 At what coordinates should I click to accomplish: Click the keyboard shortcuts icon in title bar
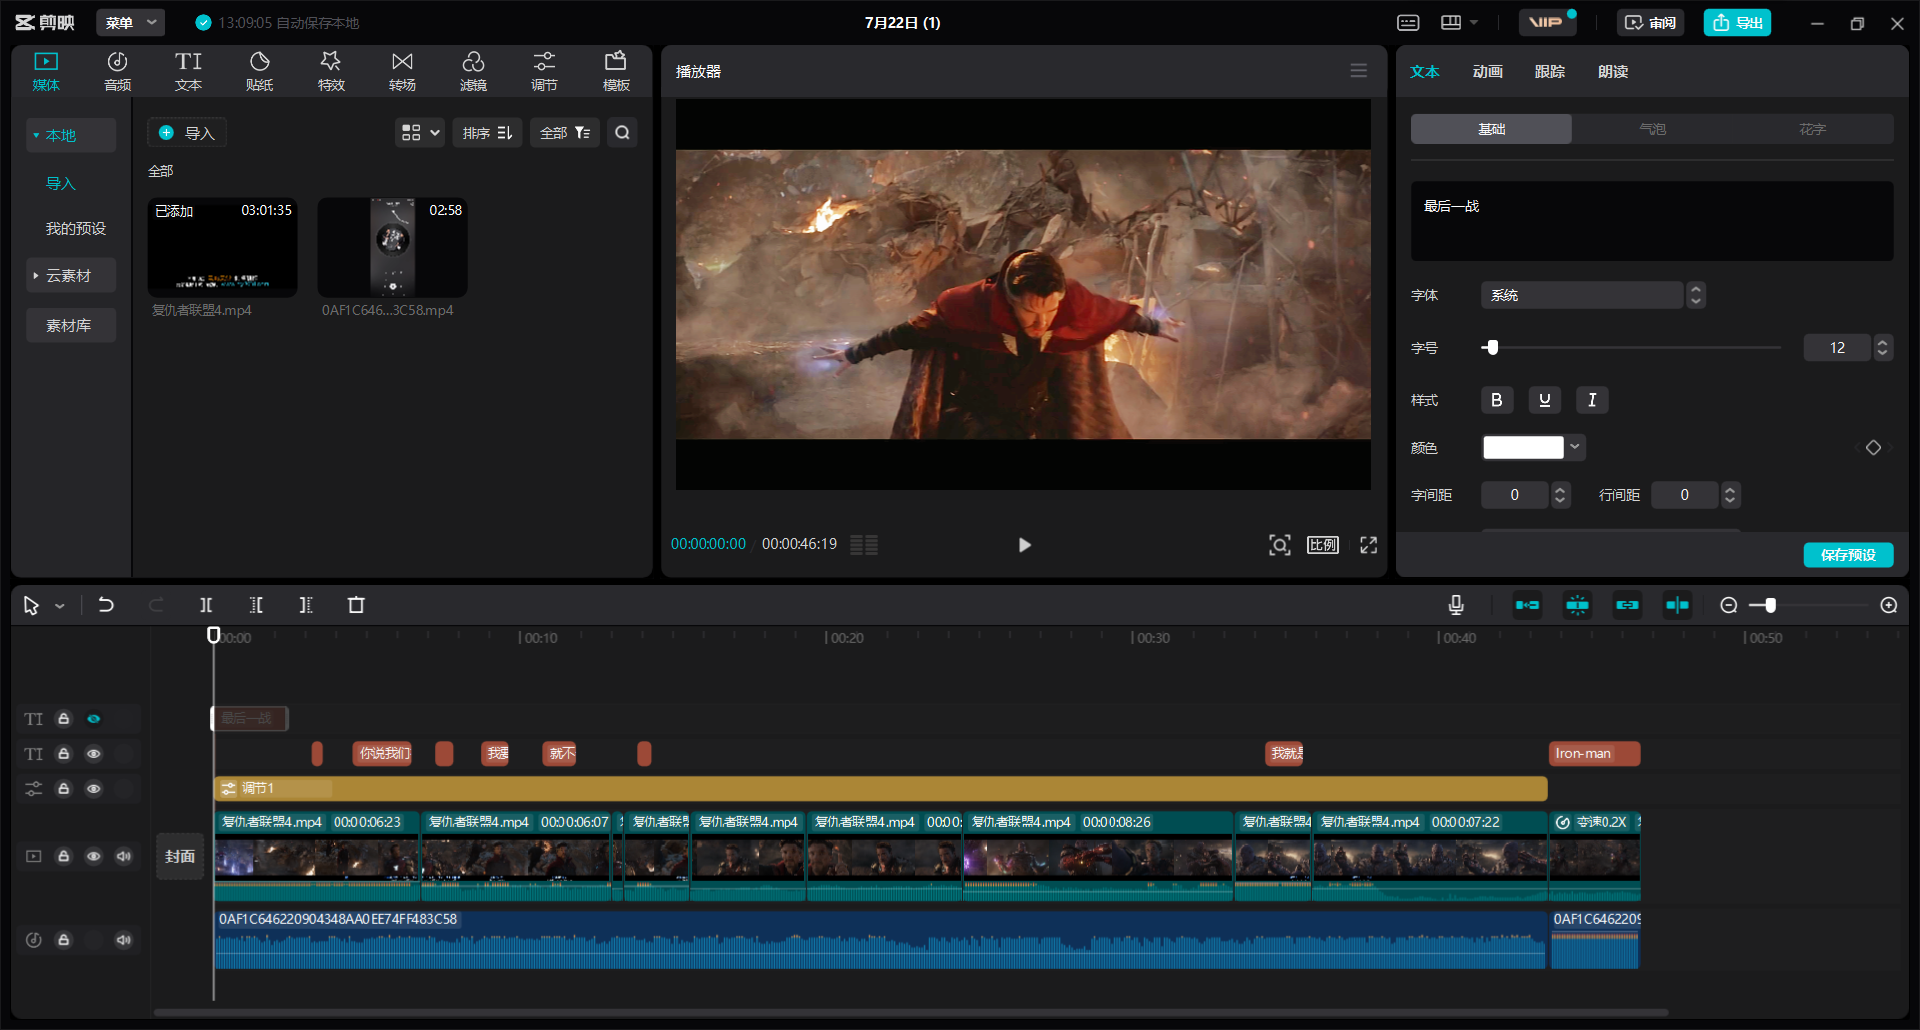coord(1408,22)
